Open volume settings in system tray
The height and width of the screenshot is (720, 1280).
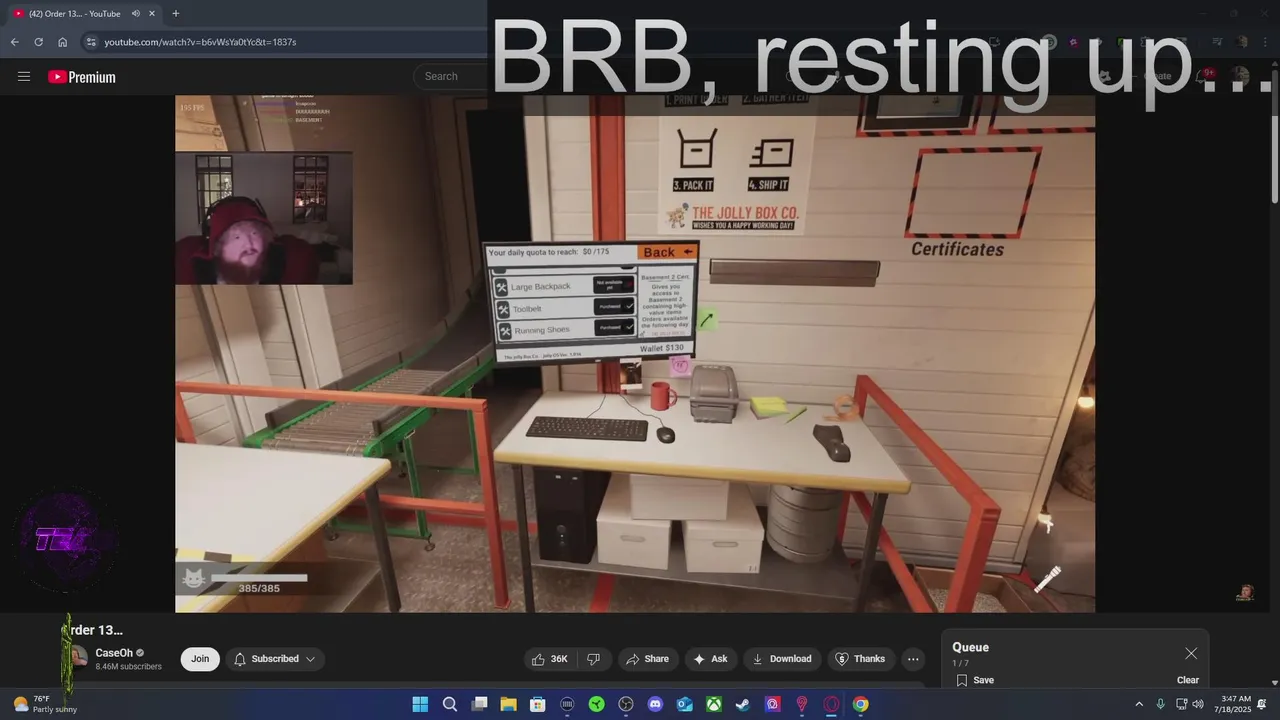point(1198,704)
